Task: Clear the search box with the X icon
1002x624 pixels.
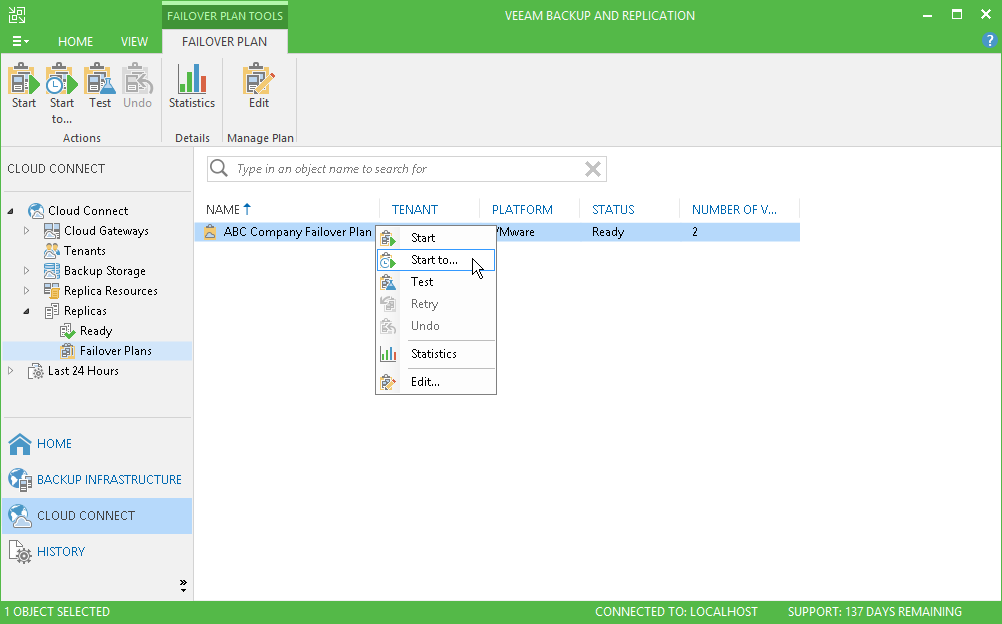Action: pyautogui.click(x=593, y=169)
